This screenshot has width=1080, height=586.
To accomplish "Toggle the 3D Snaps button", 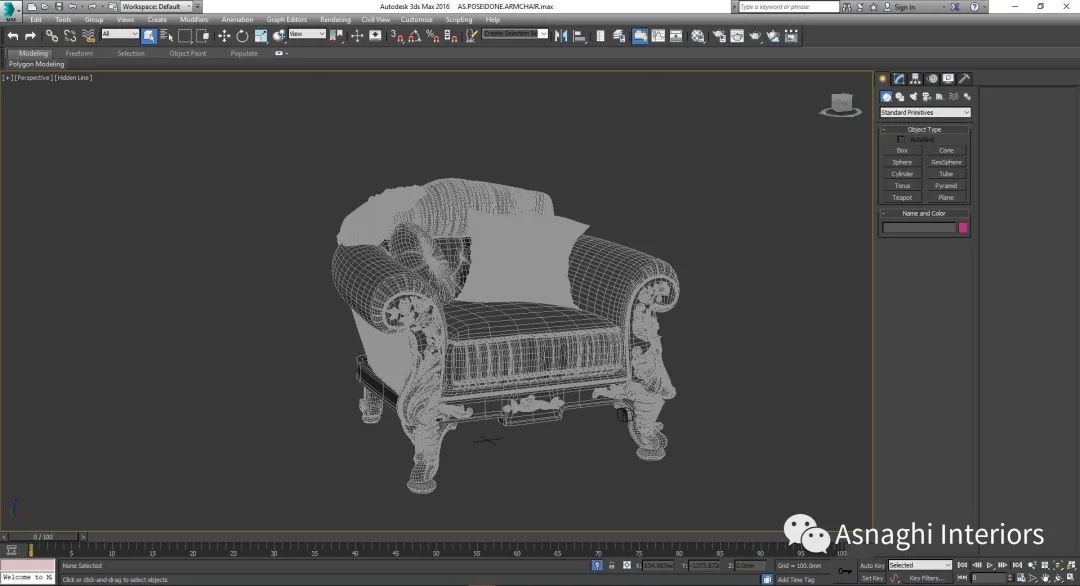I will click(397, 36).
